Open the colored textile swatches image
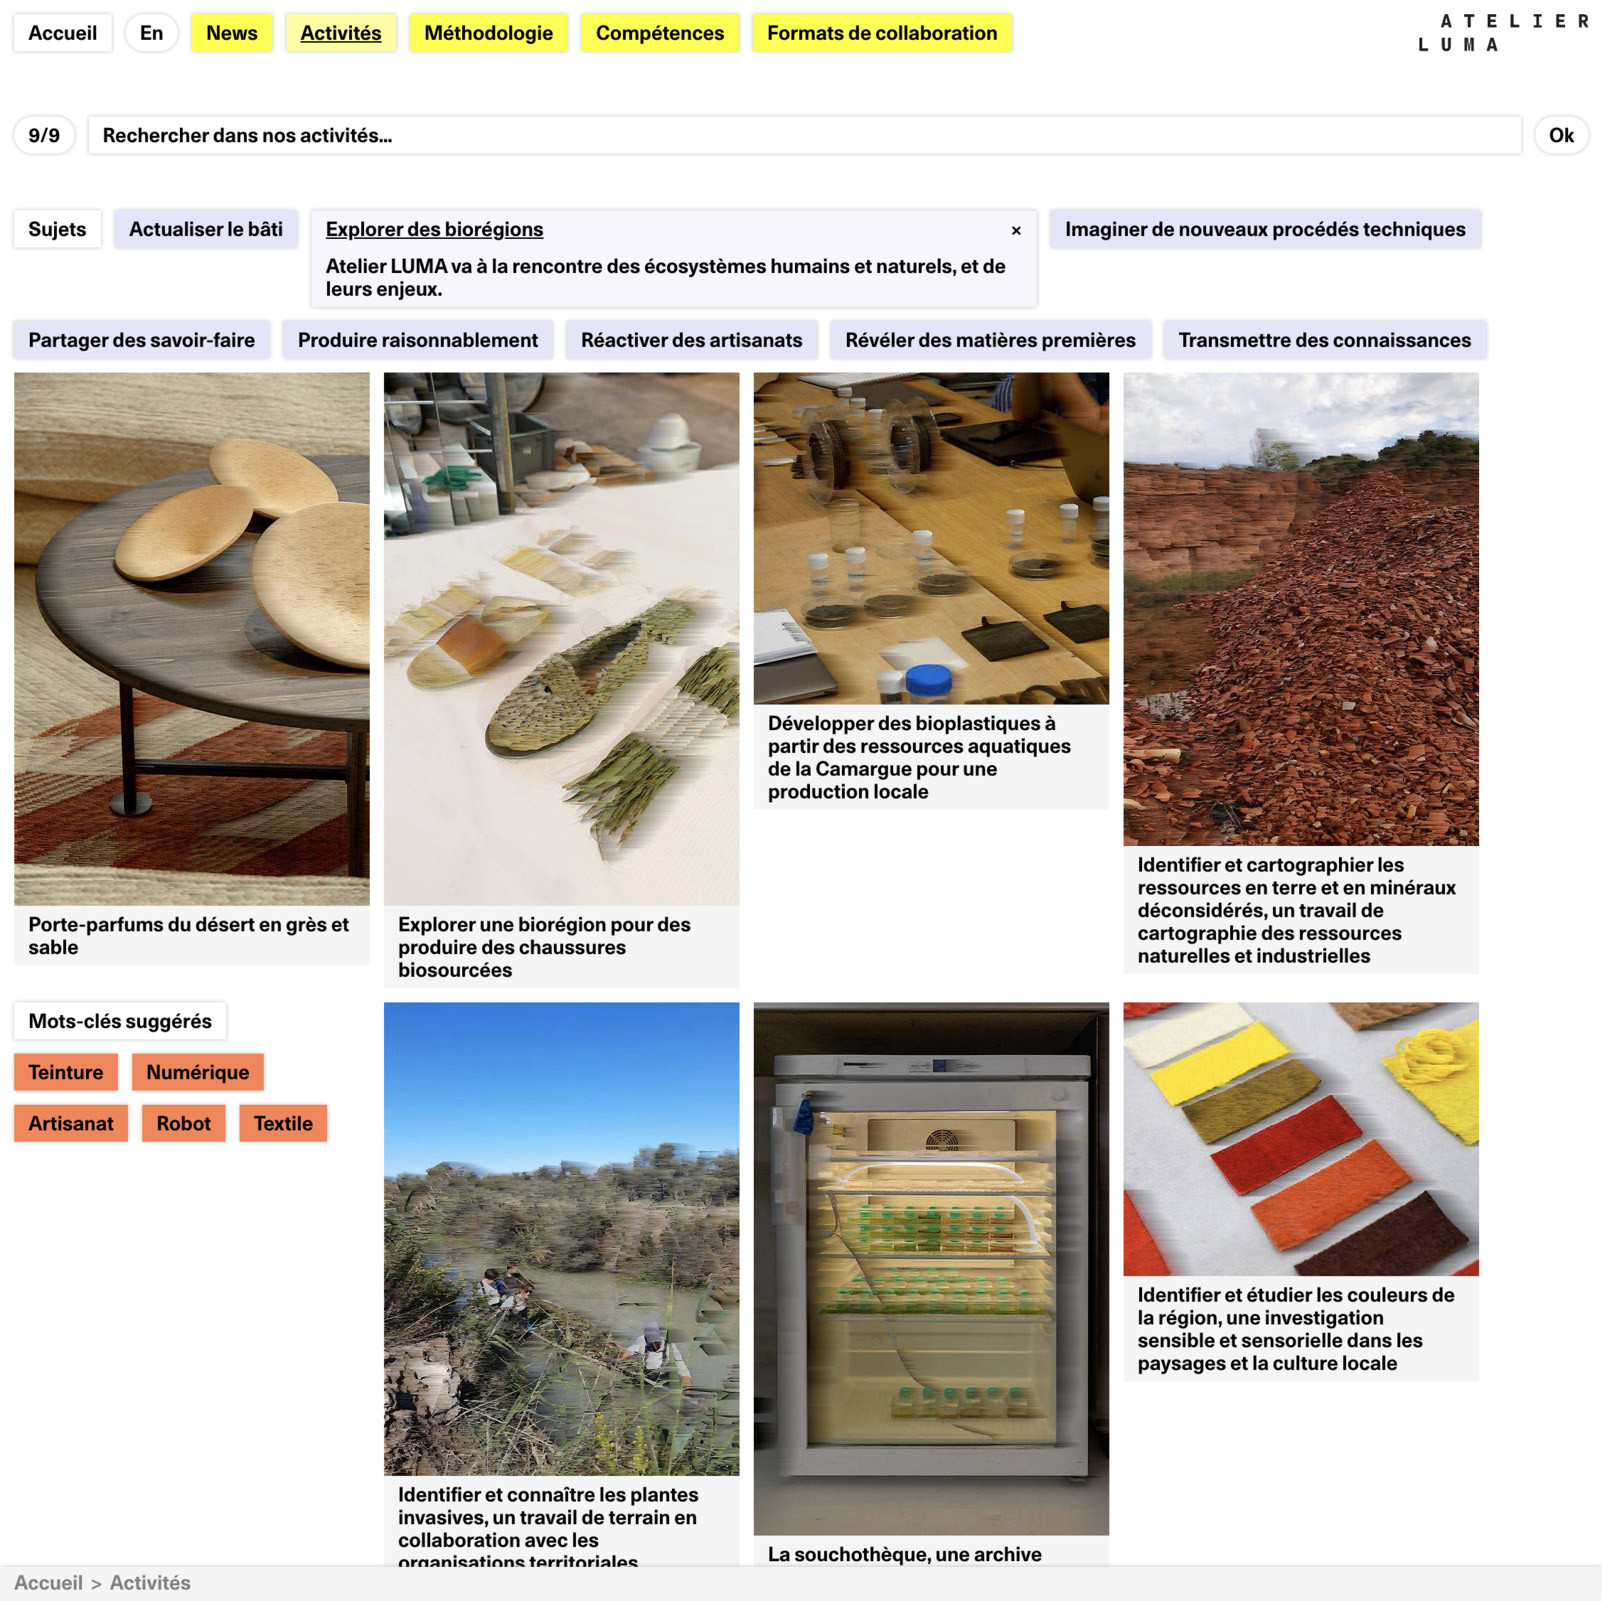The height and width of the screenshot is (1601, 1602). [x=1300, y=1138]
